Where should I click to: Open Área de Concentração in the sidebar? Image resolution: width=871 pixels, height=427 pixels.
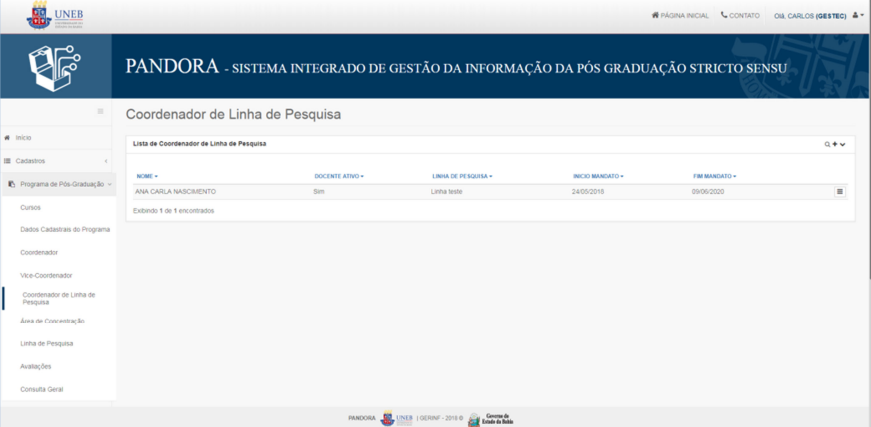(x=52, y=321)
